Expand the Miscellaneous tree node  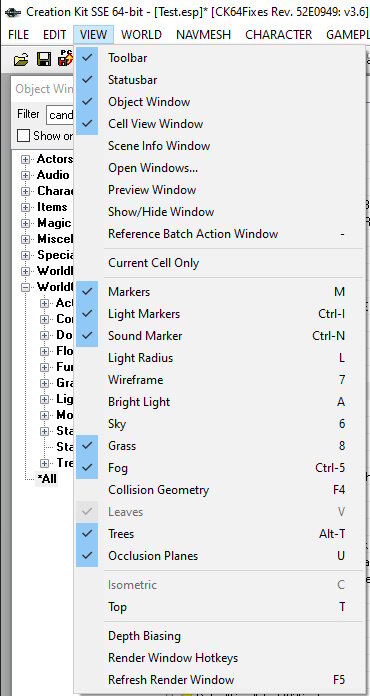click(x=26, y=239)
